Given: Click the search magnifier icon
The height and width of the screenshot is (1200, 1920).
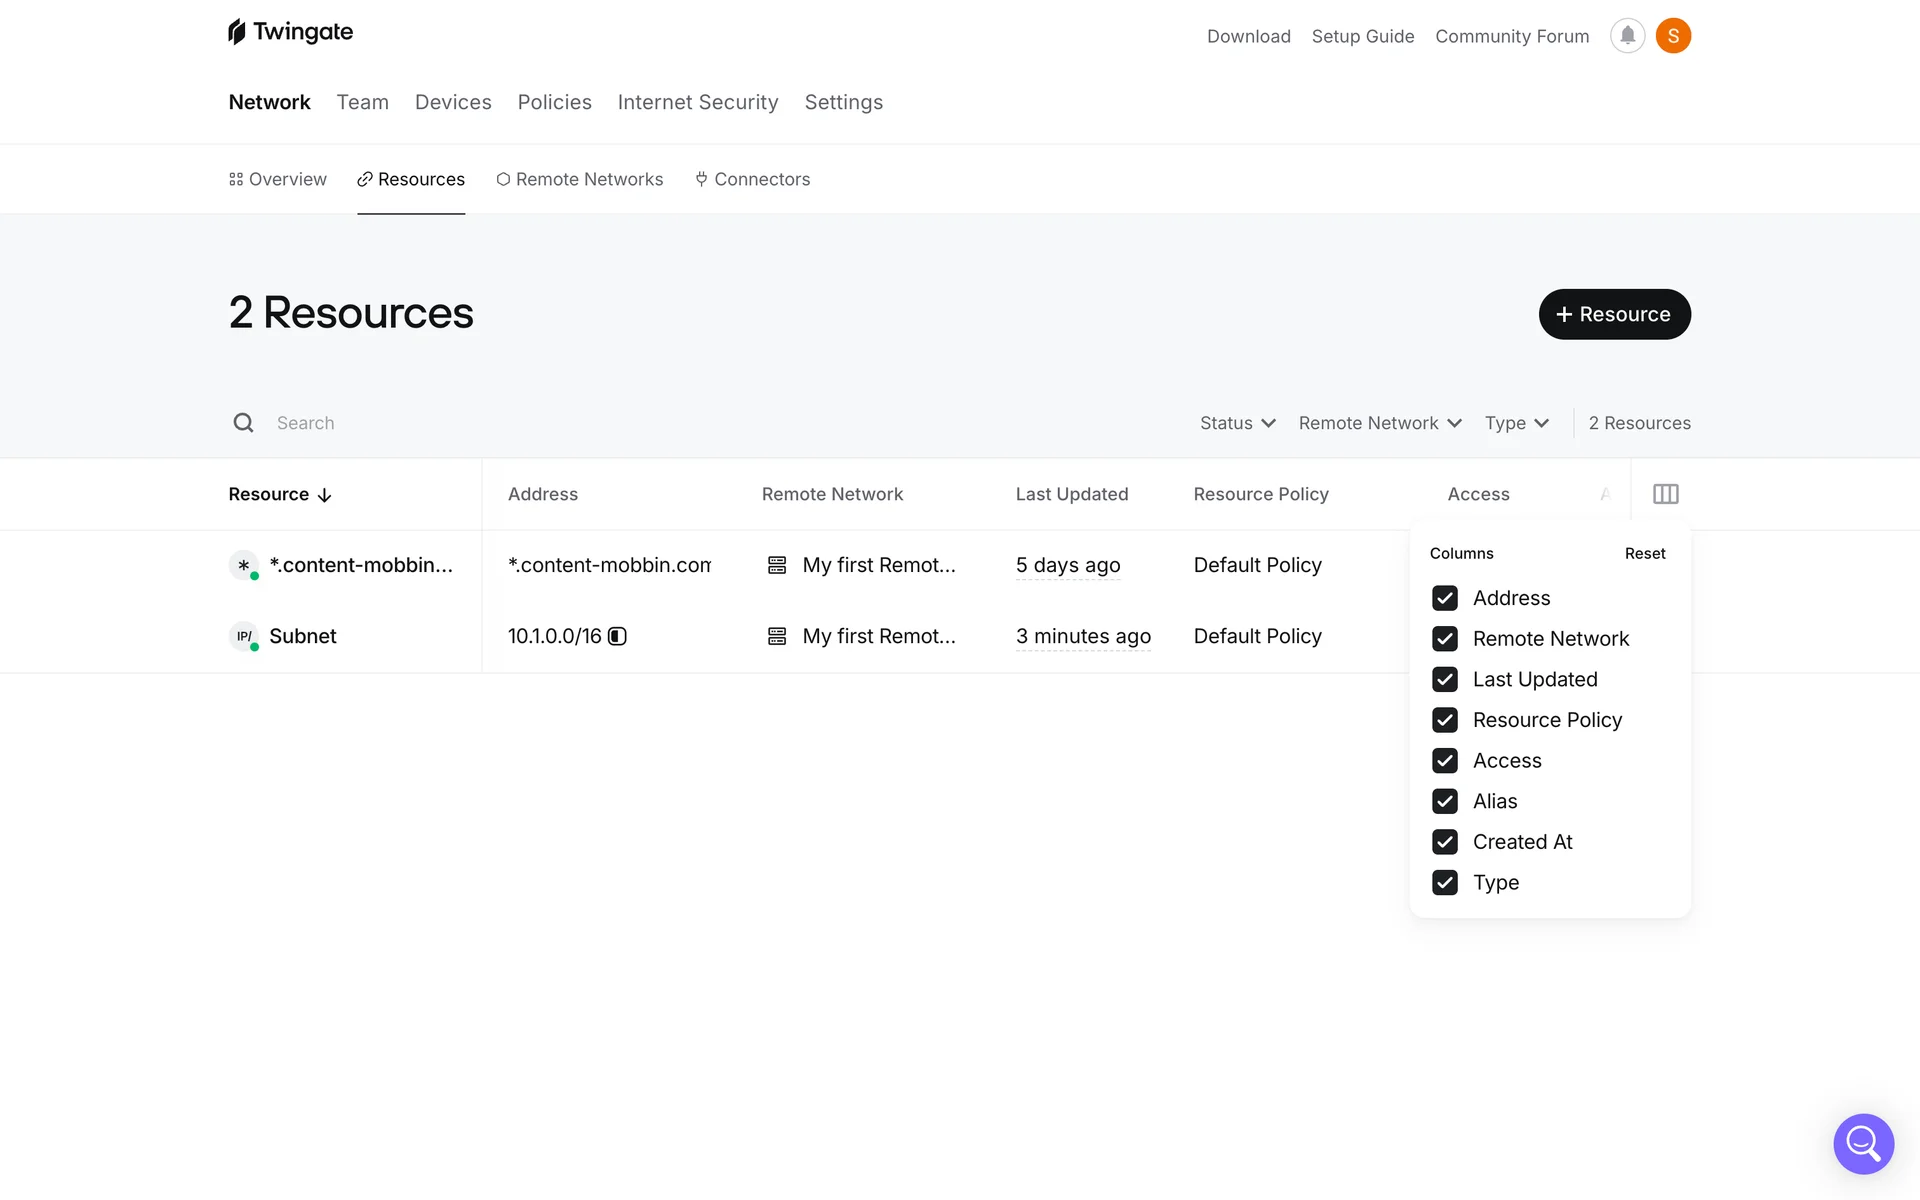Looking at the screenshot, I should [243, 423].
